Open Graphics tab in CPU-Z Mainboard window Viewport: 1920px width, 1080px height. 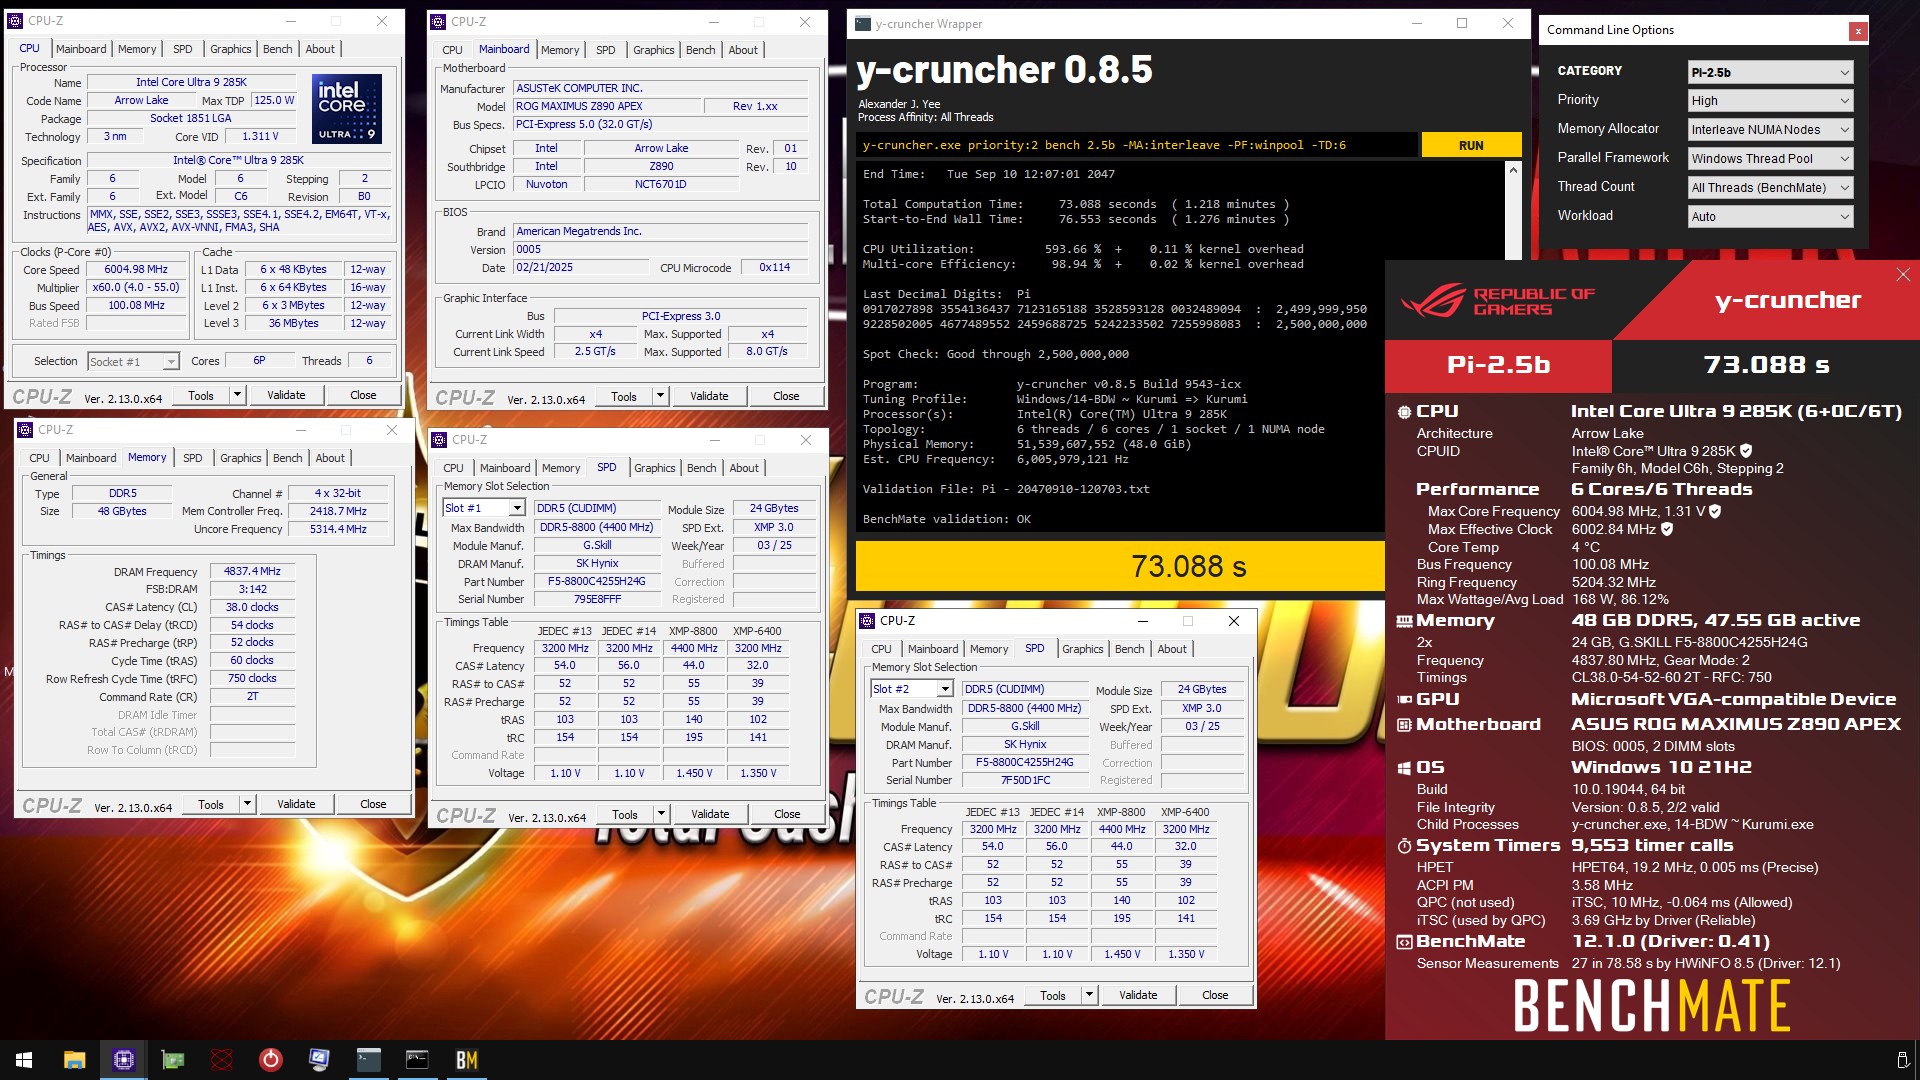654,50
